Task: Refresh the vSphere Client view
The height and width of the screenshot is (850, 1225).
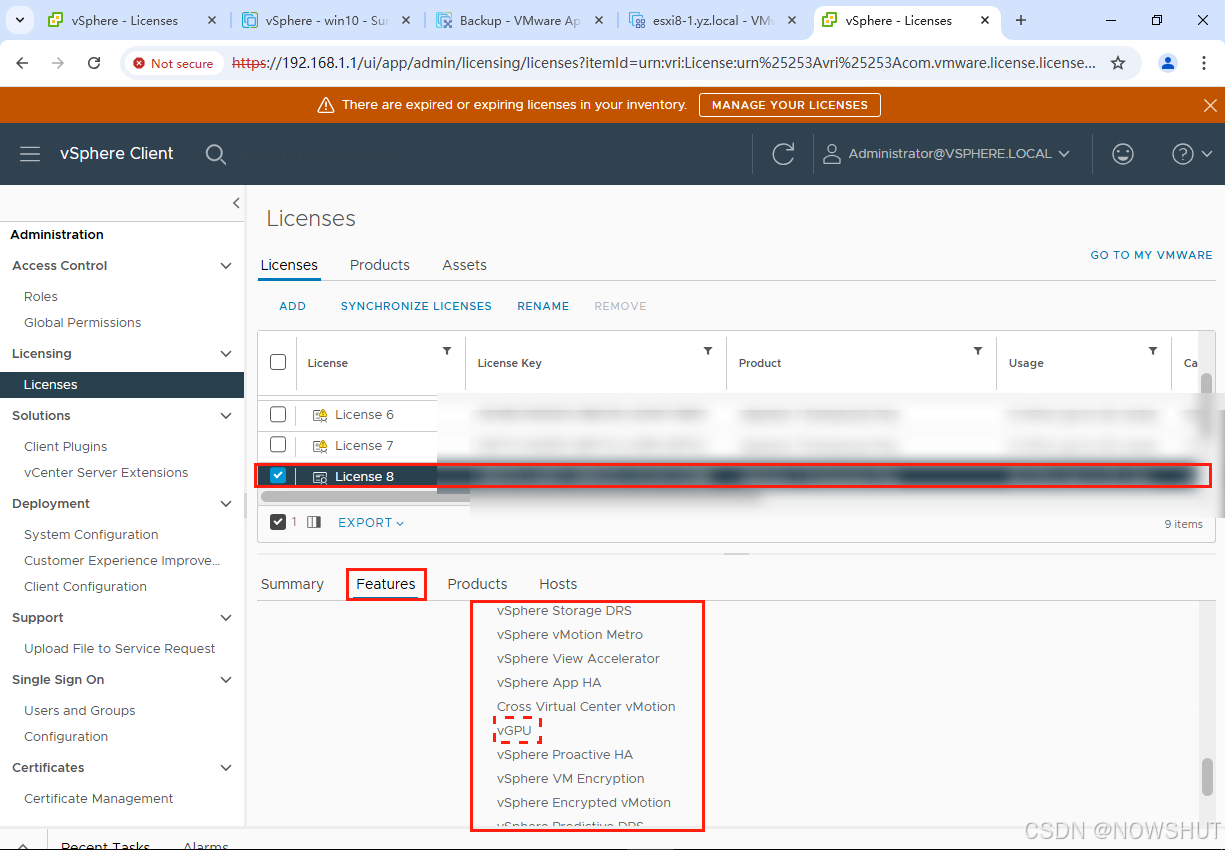Action: 784,154
